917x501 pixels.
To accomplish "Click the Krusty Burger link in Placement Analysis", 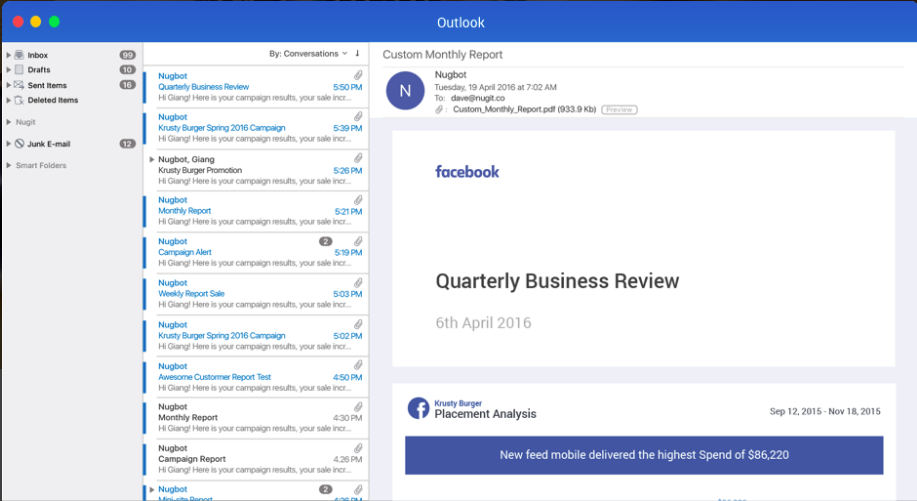I will tap(458, 403).
